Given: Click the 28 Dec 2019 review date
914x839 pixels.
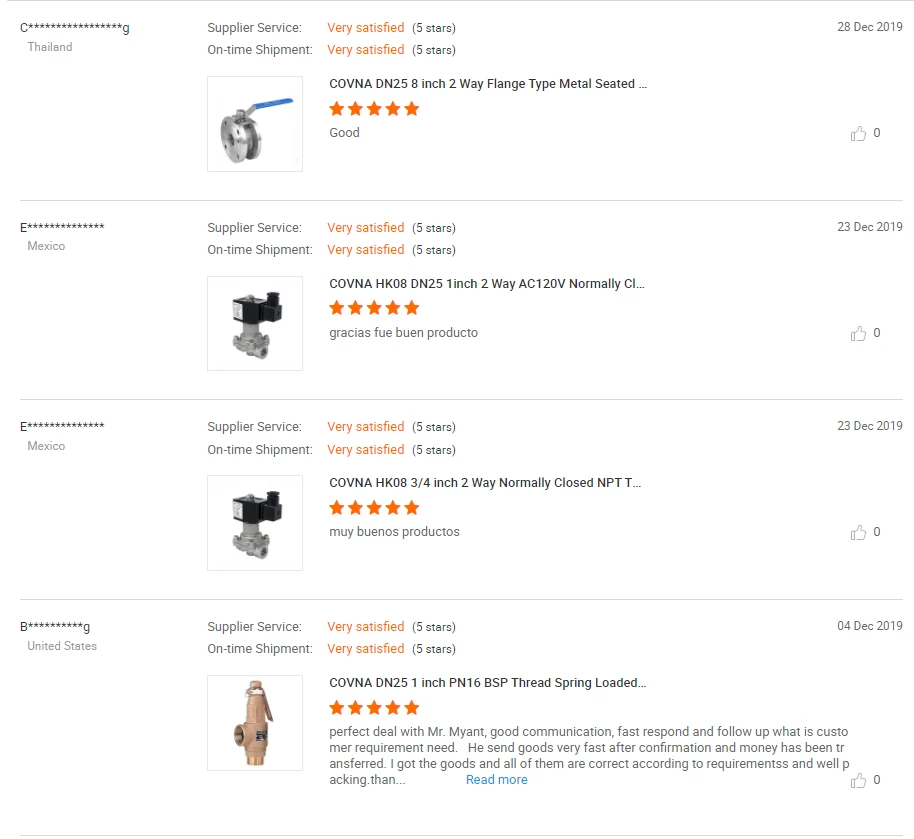Looking at the screenshot, I should coord(869,27).
